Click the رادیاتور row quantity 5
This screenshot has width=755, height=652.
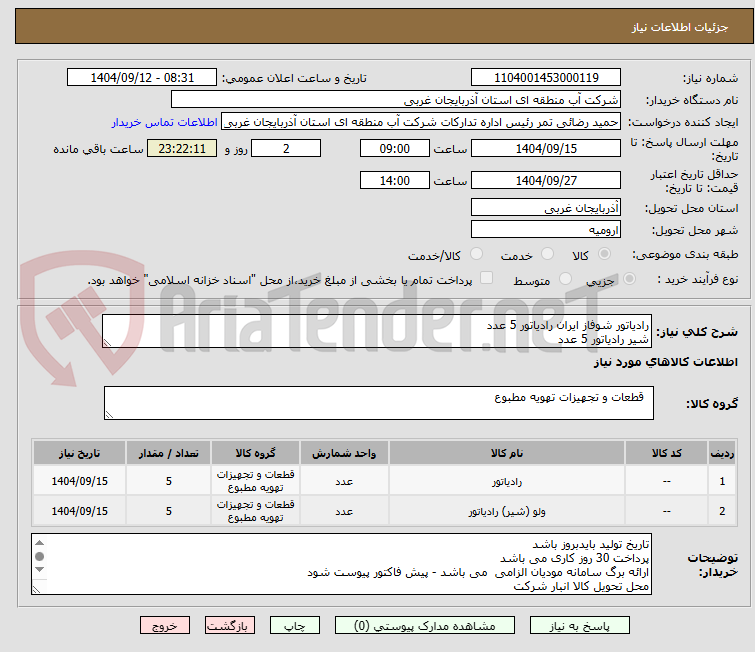tap(169, 481)
